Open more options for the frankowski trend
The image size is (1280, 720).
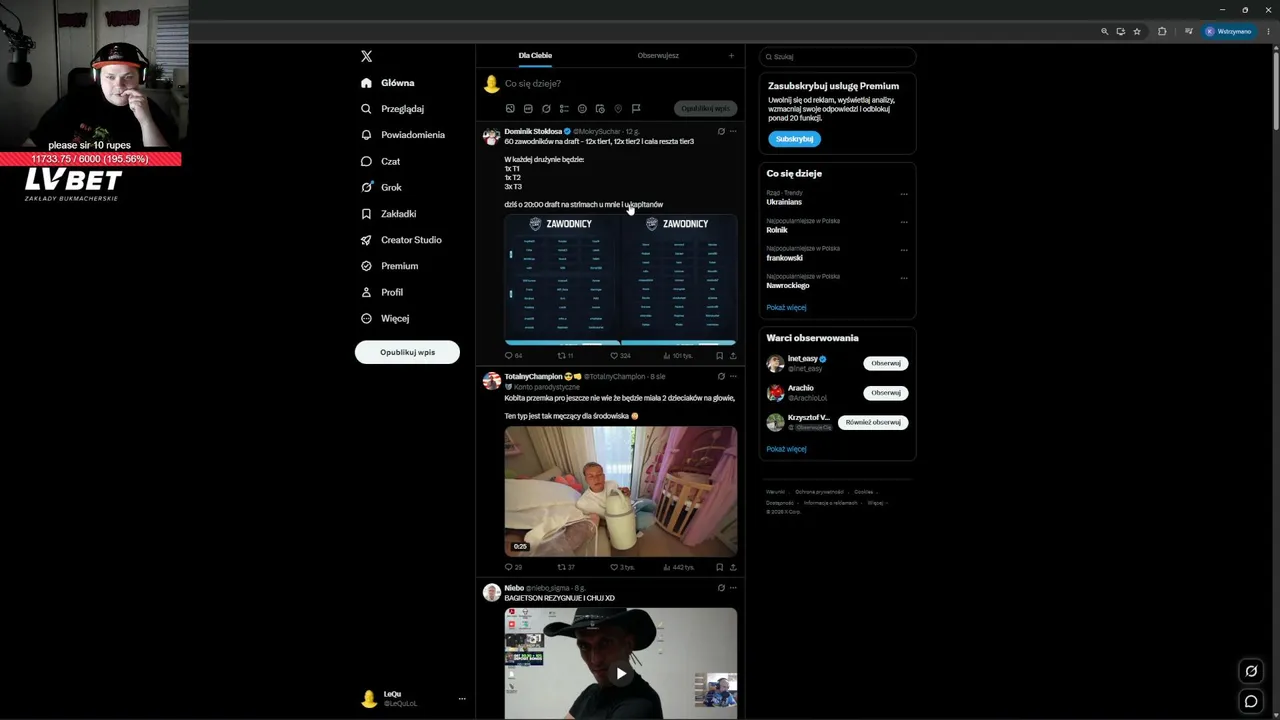coord(904,250)
